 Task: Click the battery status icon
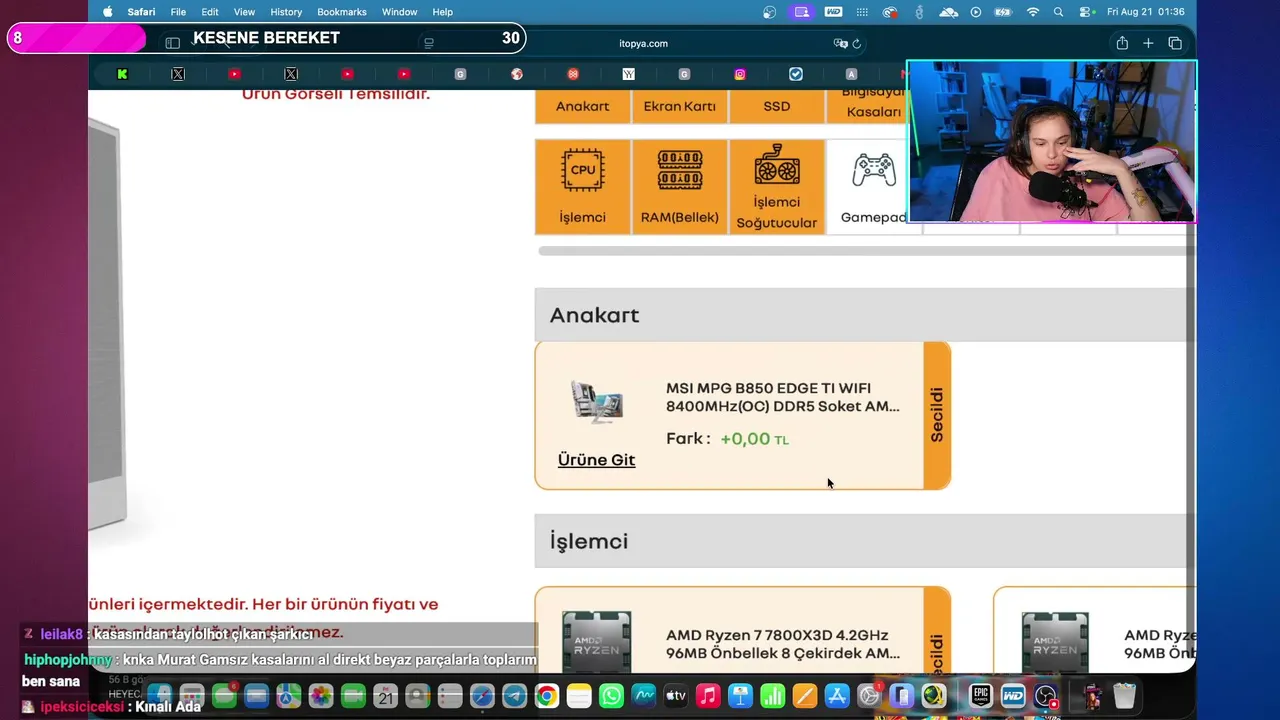pos(1004,12)
